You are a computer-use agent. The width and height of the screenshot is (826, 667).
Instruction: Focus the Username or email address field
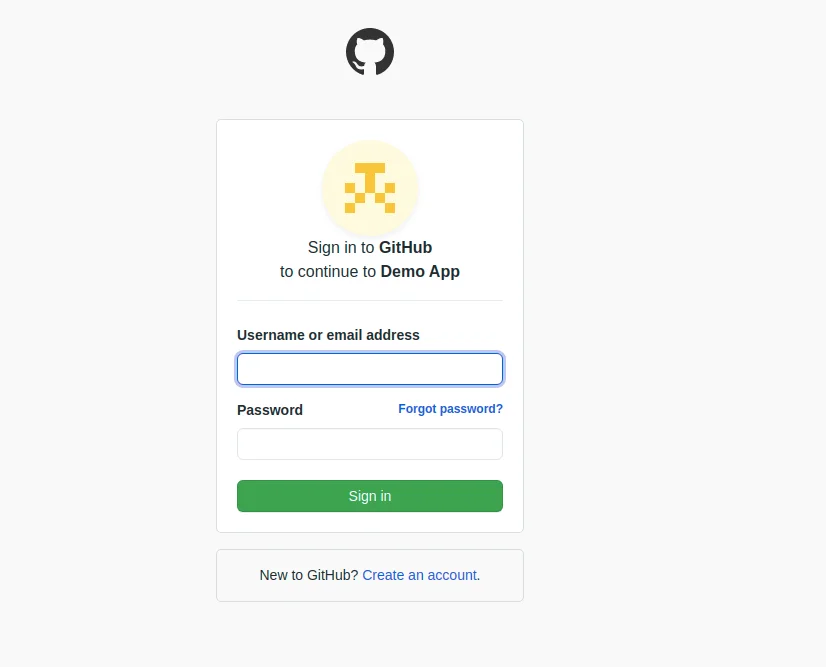(x=370, y=369)
